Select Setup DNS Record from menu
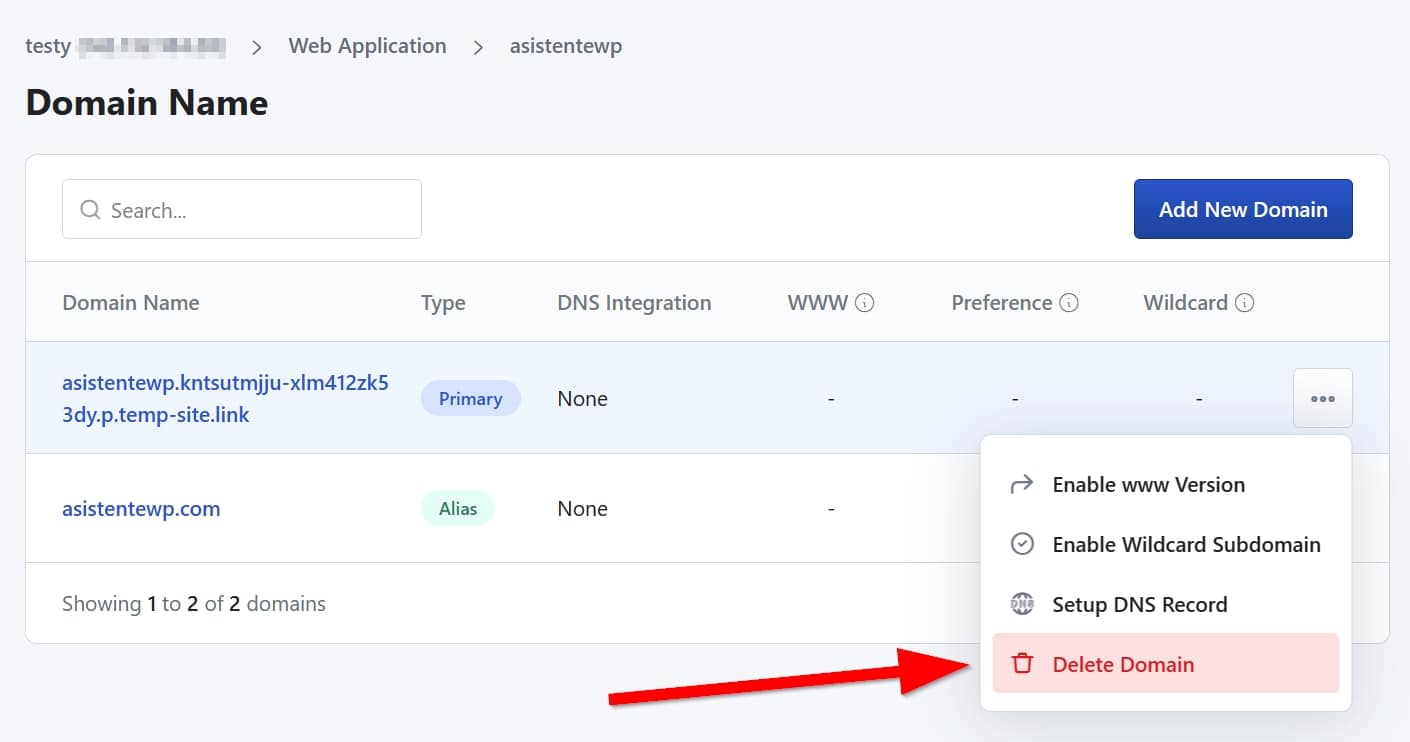 click(x=1139, y=604)
